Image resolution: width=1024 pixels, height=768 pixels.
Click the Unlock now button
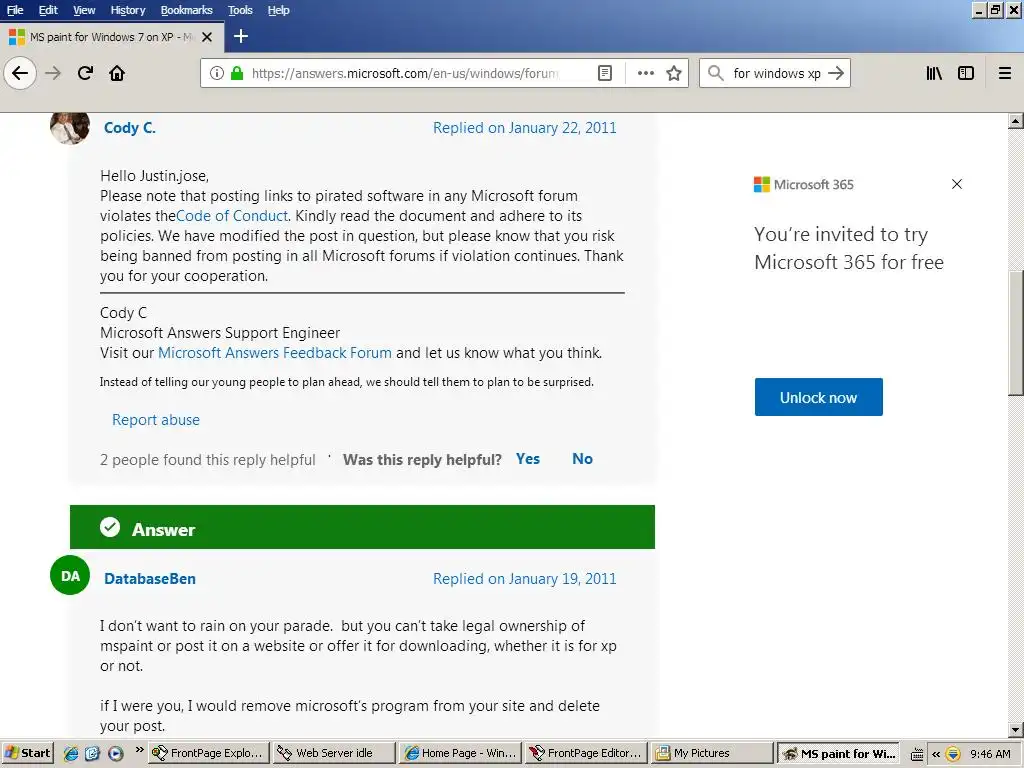(x=818, y=397)
